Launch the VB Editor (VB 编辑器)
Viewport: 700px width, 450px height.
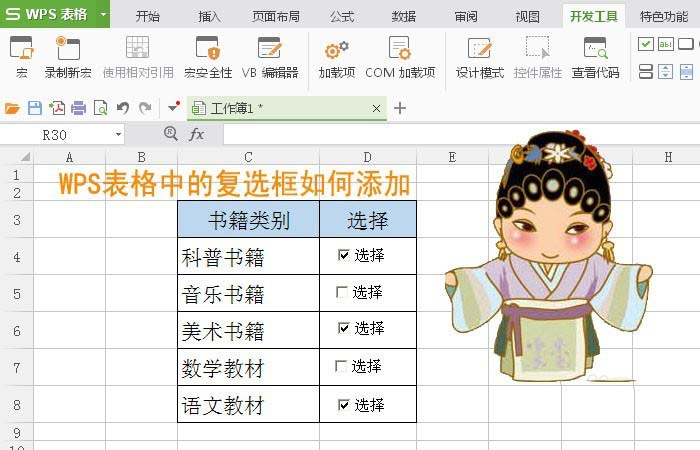pyautogui.click(x=269, y=48)
